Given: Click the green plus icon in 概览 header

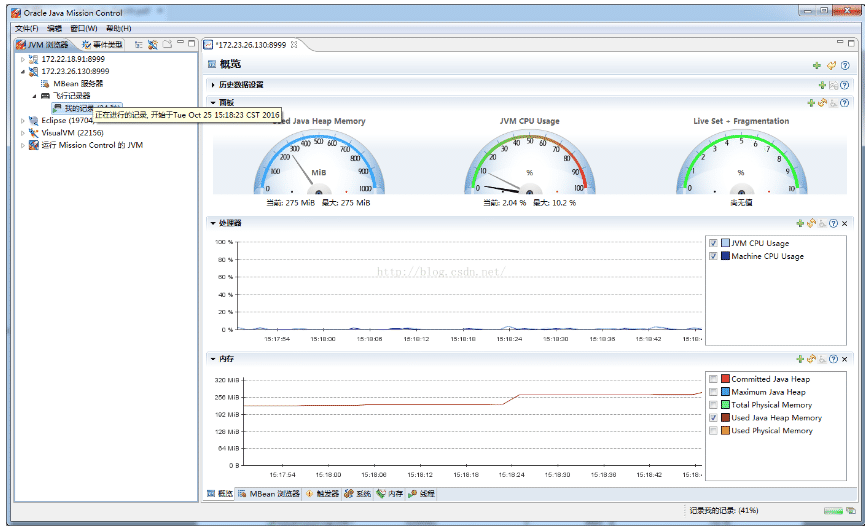Looking at the screenshot, I should (817, 65).
